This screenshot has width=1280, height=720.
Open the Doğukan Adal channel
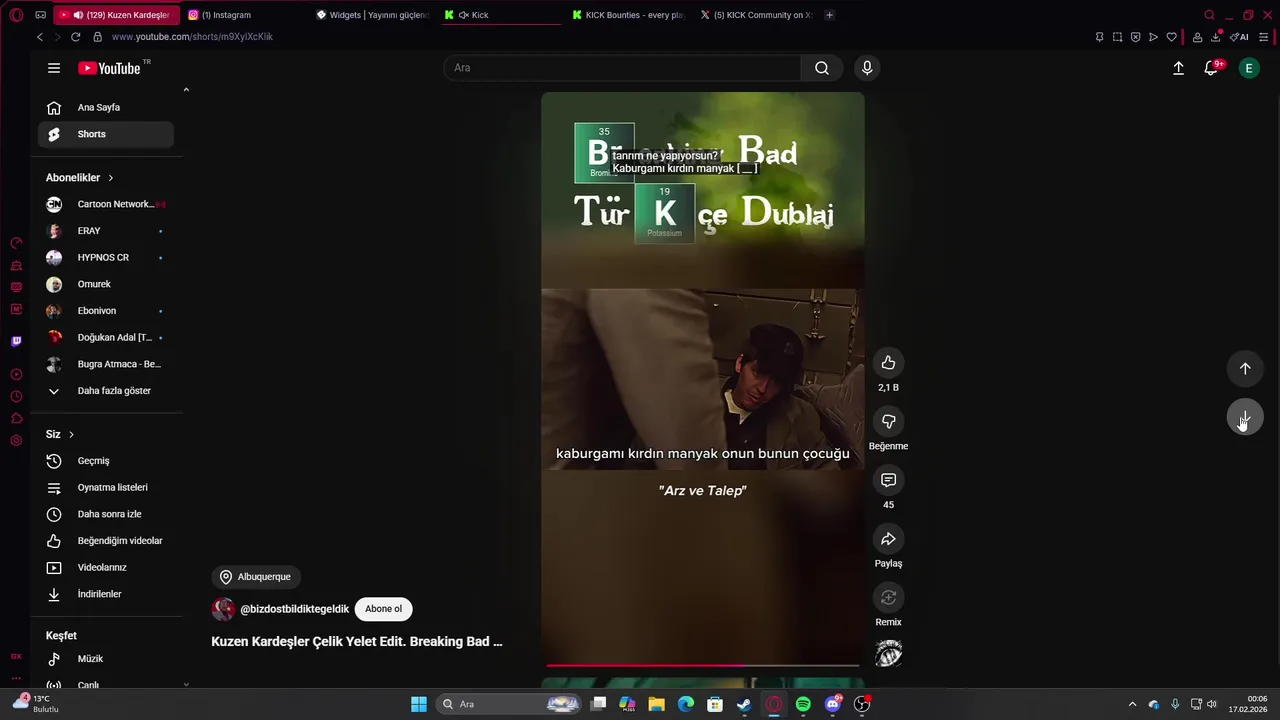tap(106, 337)
